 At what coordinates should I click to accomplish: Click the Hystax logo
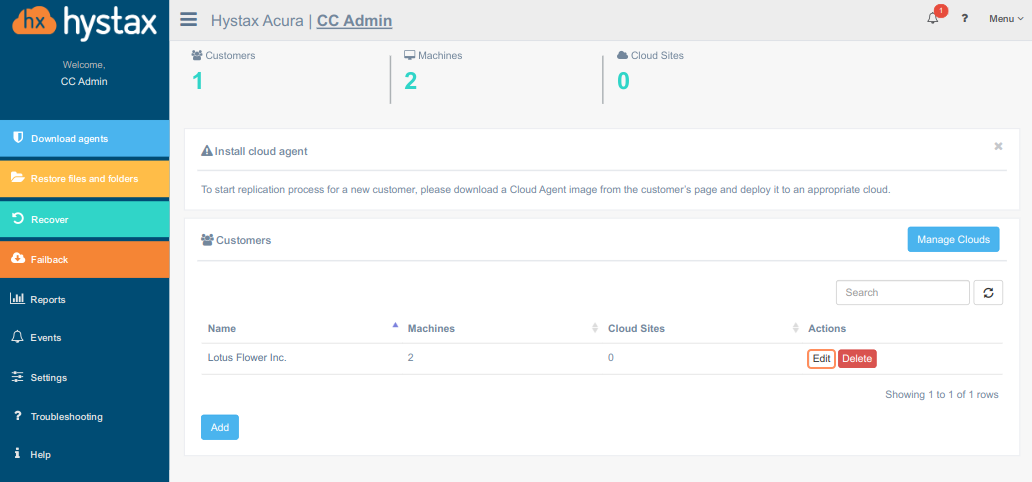pos(84,22)
